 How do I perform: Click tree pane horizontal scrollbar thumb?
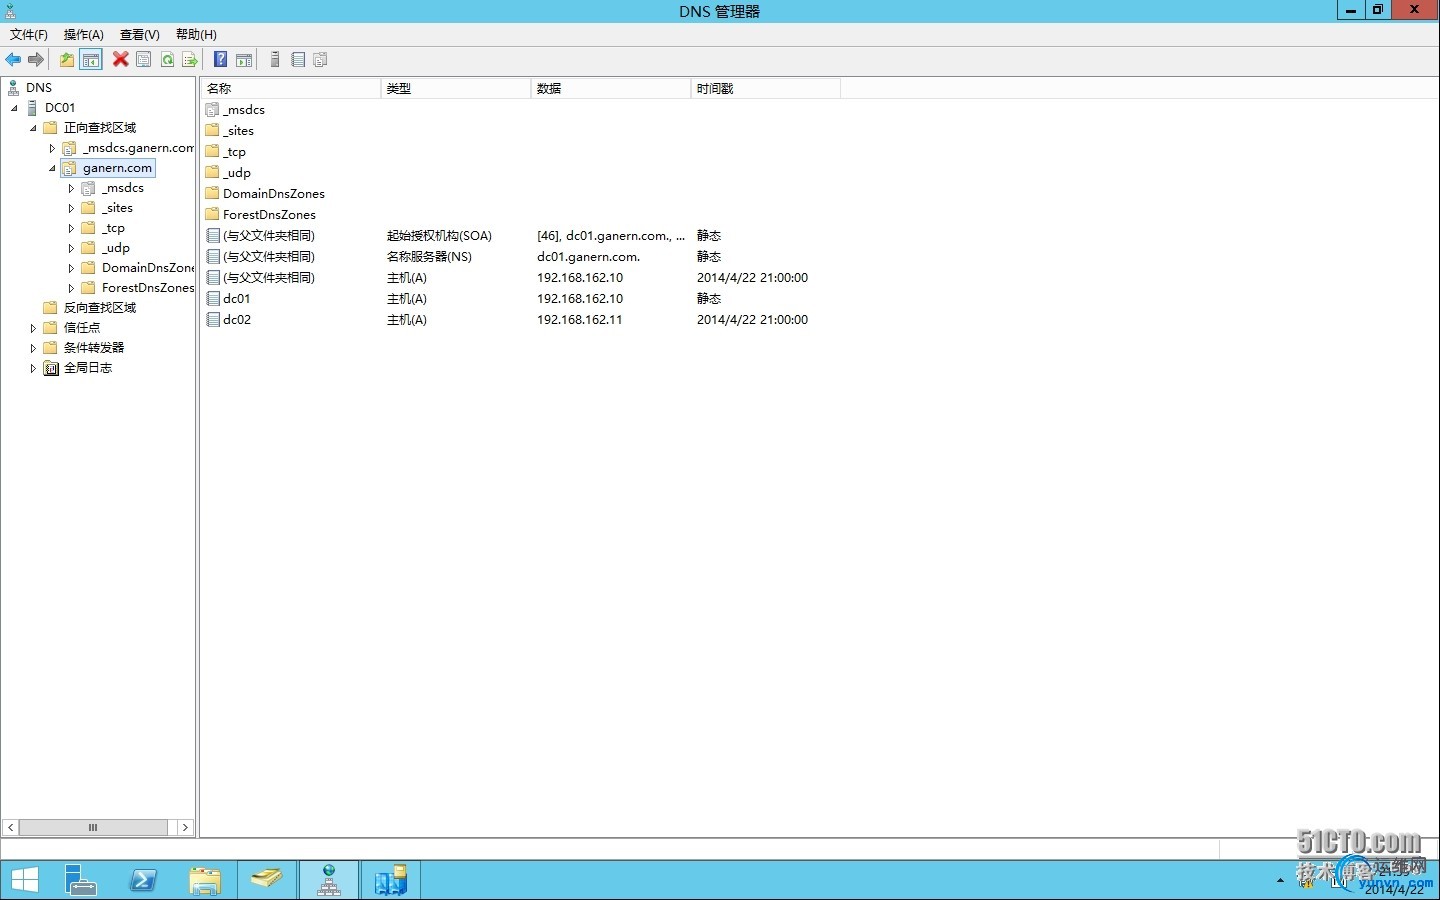(93, 828)
